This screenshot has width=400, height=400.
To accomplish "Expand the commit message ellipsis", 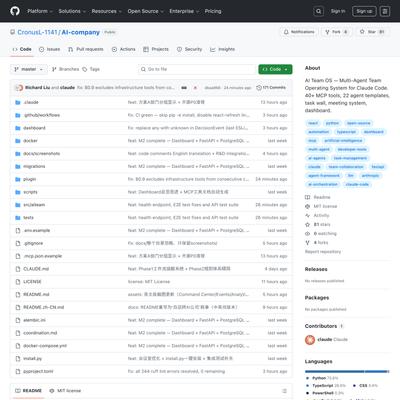I will 184,88.
